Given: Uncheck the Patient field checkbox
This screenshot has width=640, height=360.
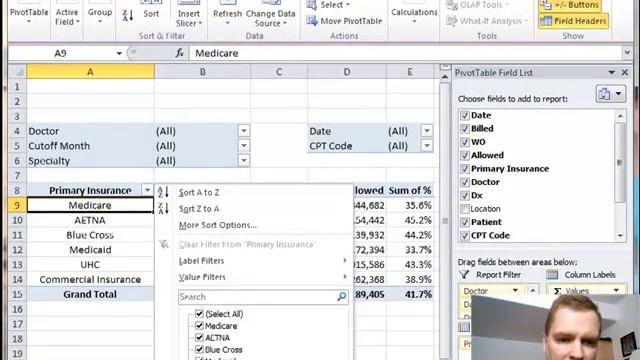Looking at the screenshot, I should 464,222.
